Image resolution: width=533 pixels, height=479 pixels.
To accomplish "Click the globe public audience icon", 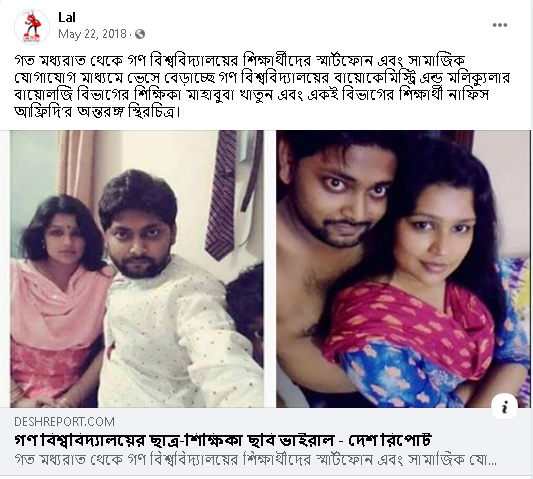I will [140, 34].
